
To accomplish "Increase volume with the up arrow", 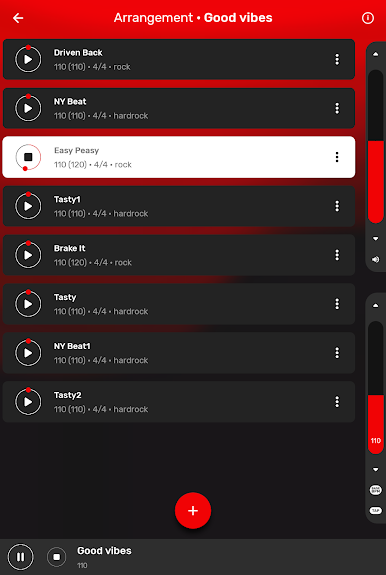I will click(375, 54).
